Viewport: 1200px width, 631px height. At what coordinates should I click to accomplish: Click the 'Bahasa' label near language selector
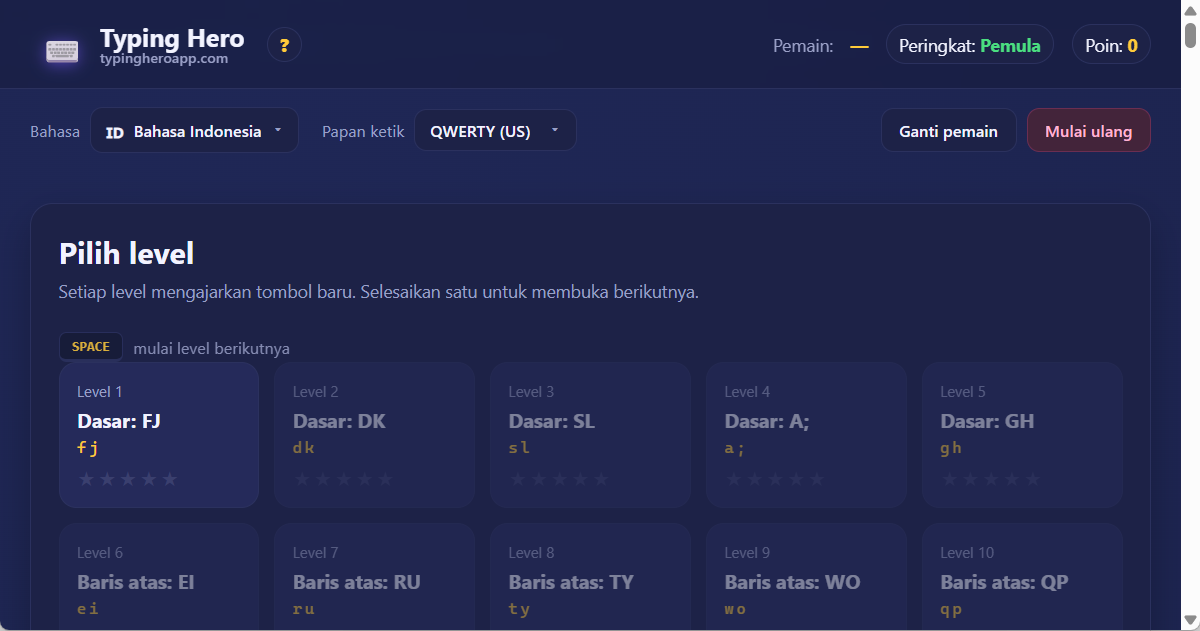click(55, 131)
